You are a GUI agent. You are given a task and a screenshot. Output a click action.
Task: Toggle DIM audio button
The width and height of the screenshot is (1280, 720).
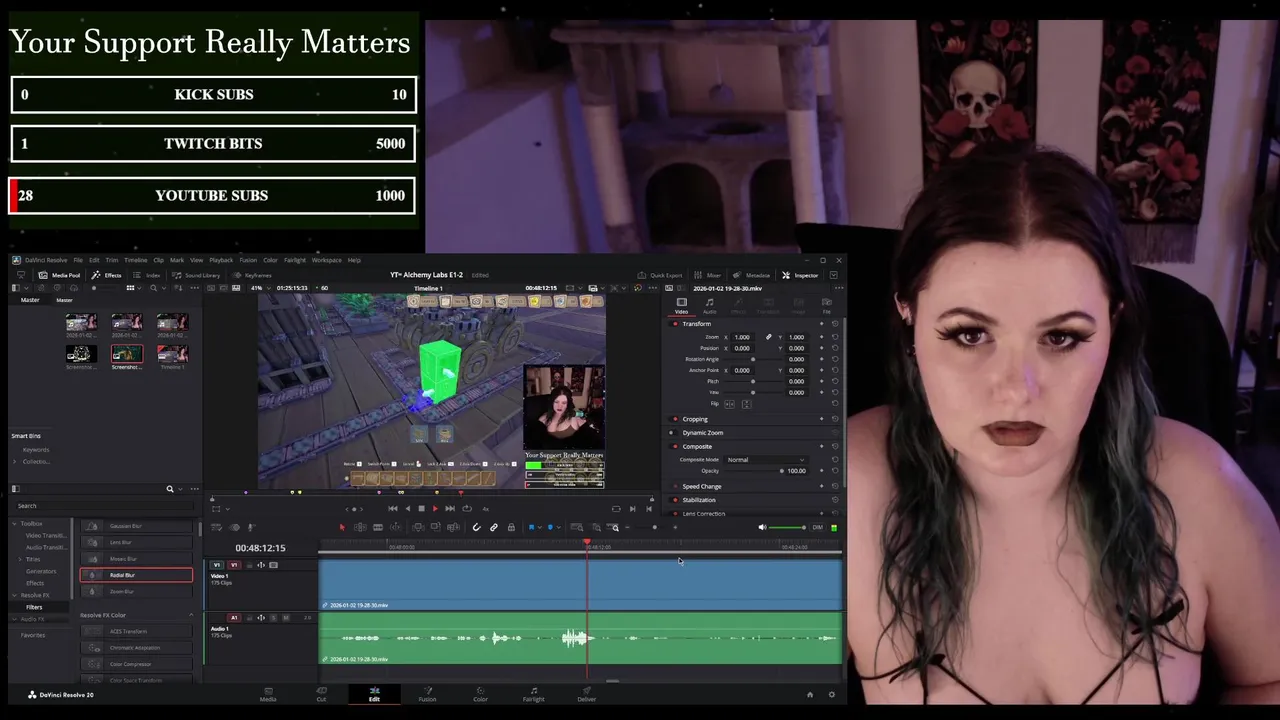coord(817,527)
